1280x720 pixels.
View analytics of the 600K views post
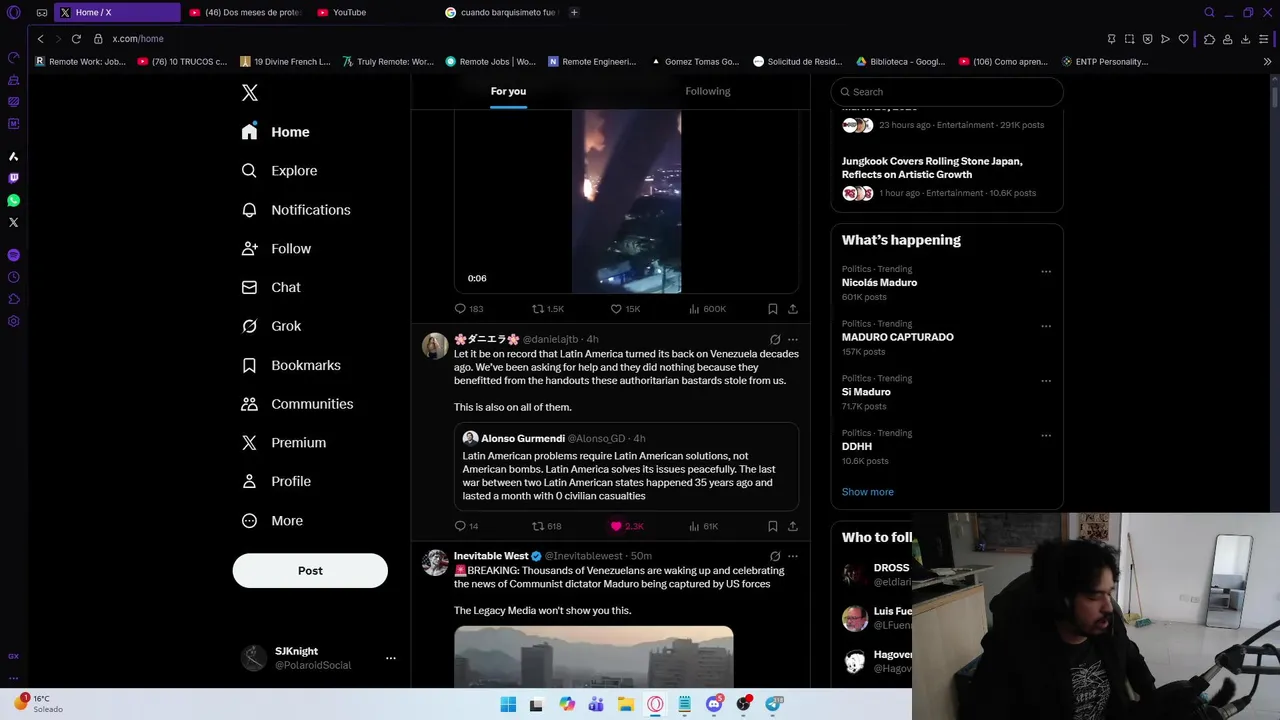tap(707, 309)
